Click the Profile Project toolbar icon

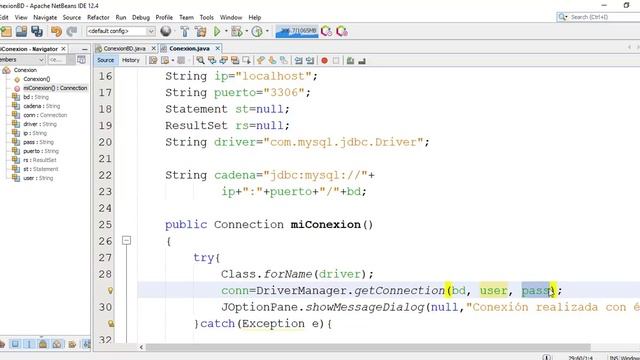(257, 31)
